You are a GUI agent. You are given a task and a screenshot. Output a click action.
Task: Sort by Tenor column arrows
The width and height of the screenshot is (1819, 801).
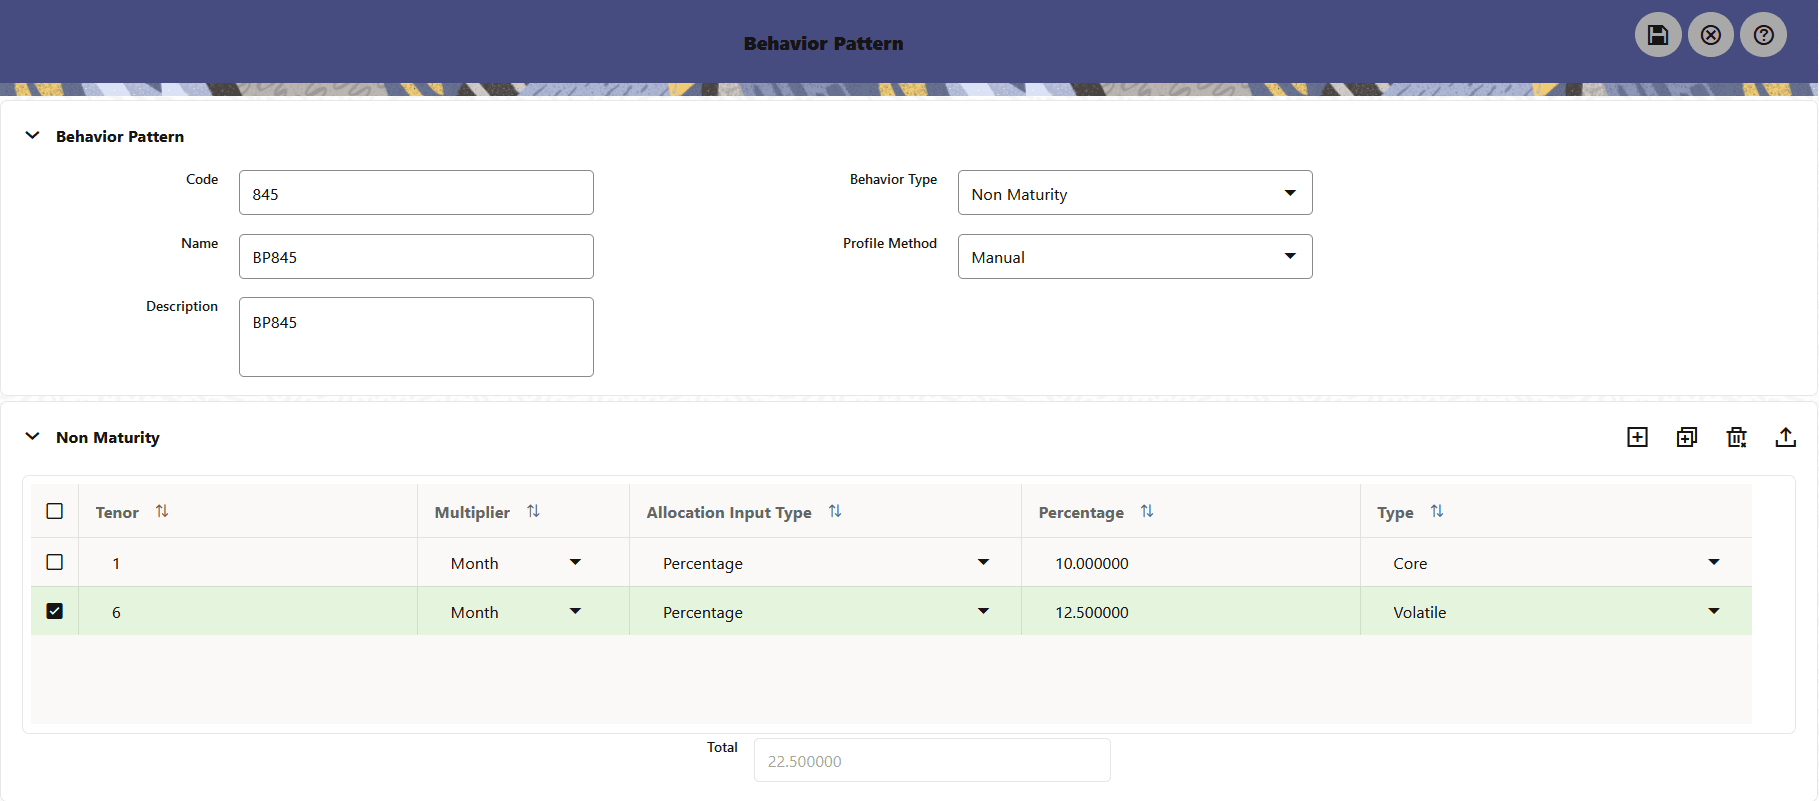point(162,511)
